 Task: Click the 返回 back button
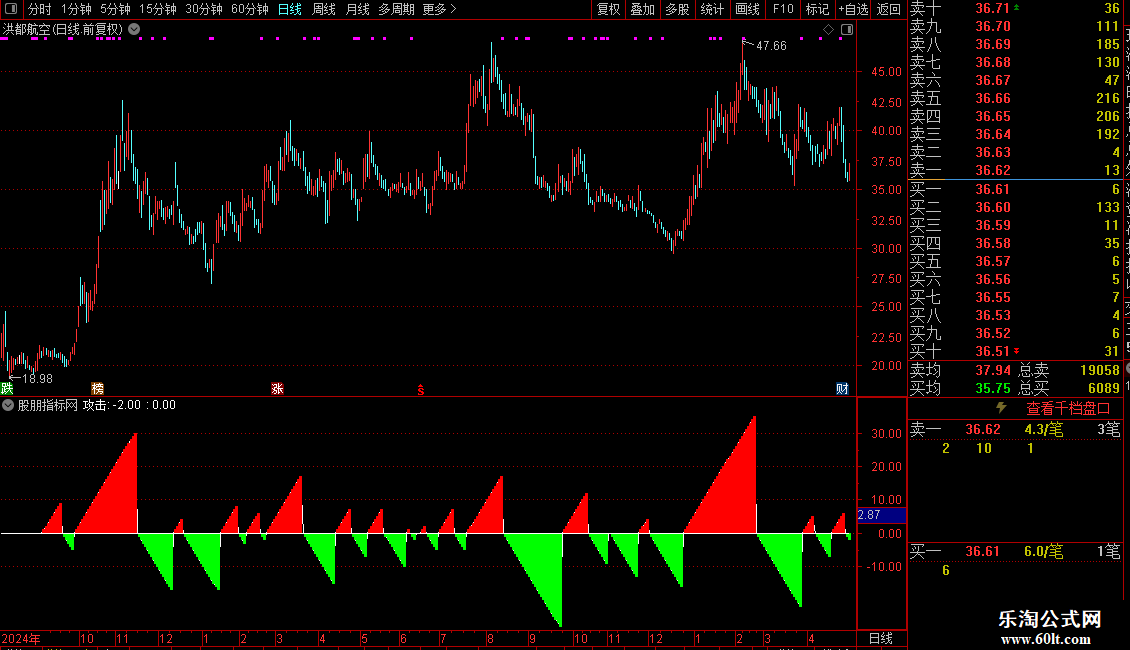tap(889, 9)
